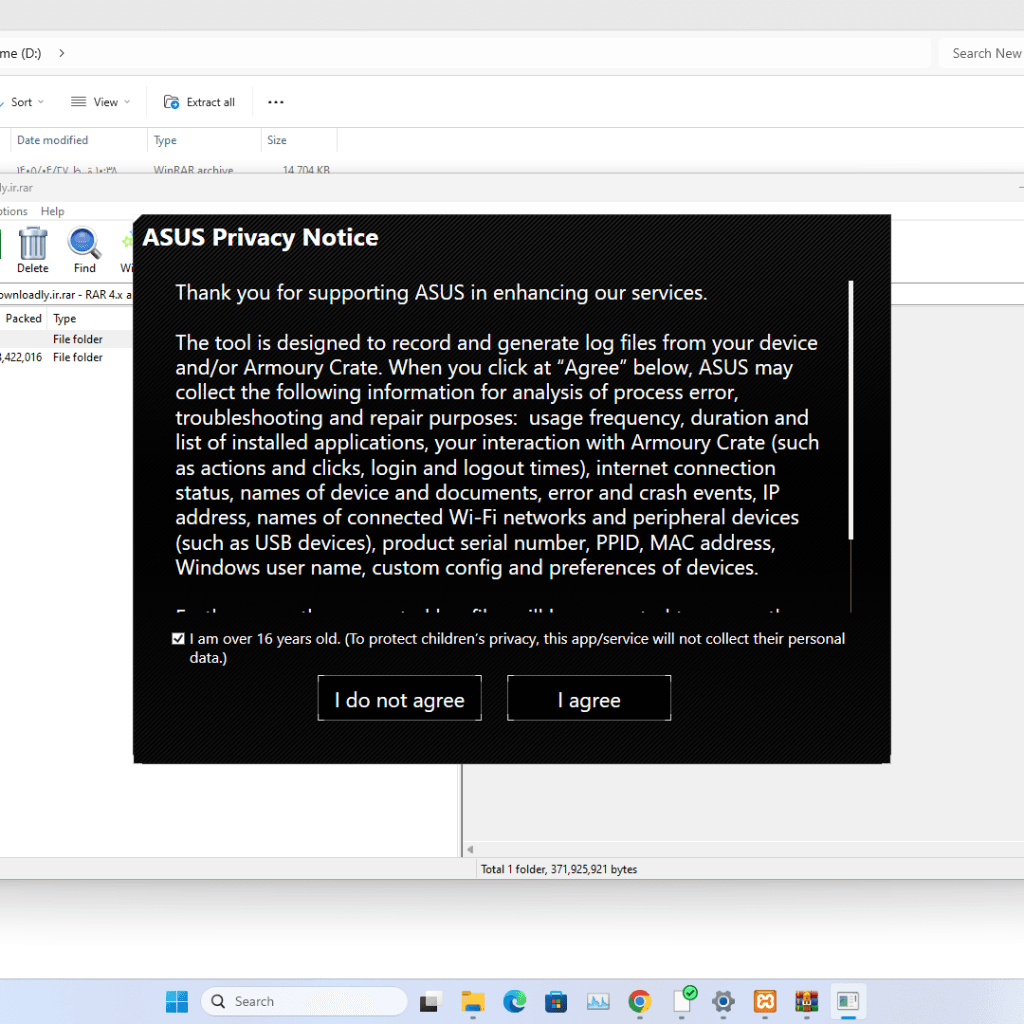Viewport: 1024px width, 1024px height.
Task: Click Extract all in File Explorer toolbar
Action: pos(199,102)
